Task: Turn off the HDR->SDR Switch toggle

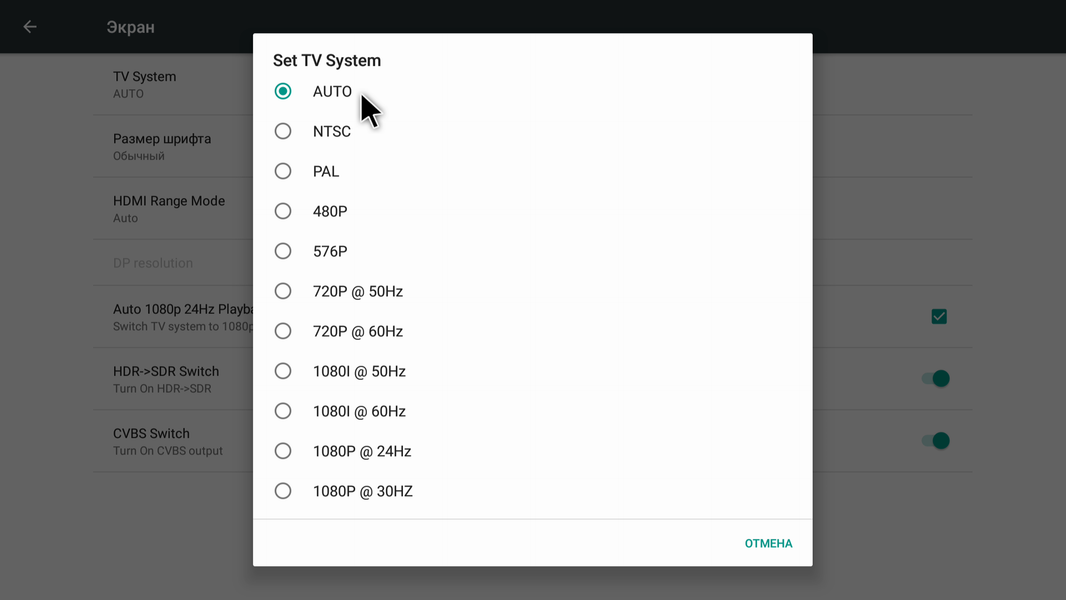Action: 935,378
